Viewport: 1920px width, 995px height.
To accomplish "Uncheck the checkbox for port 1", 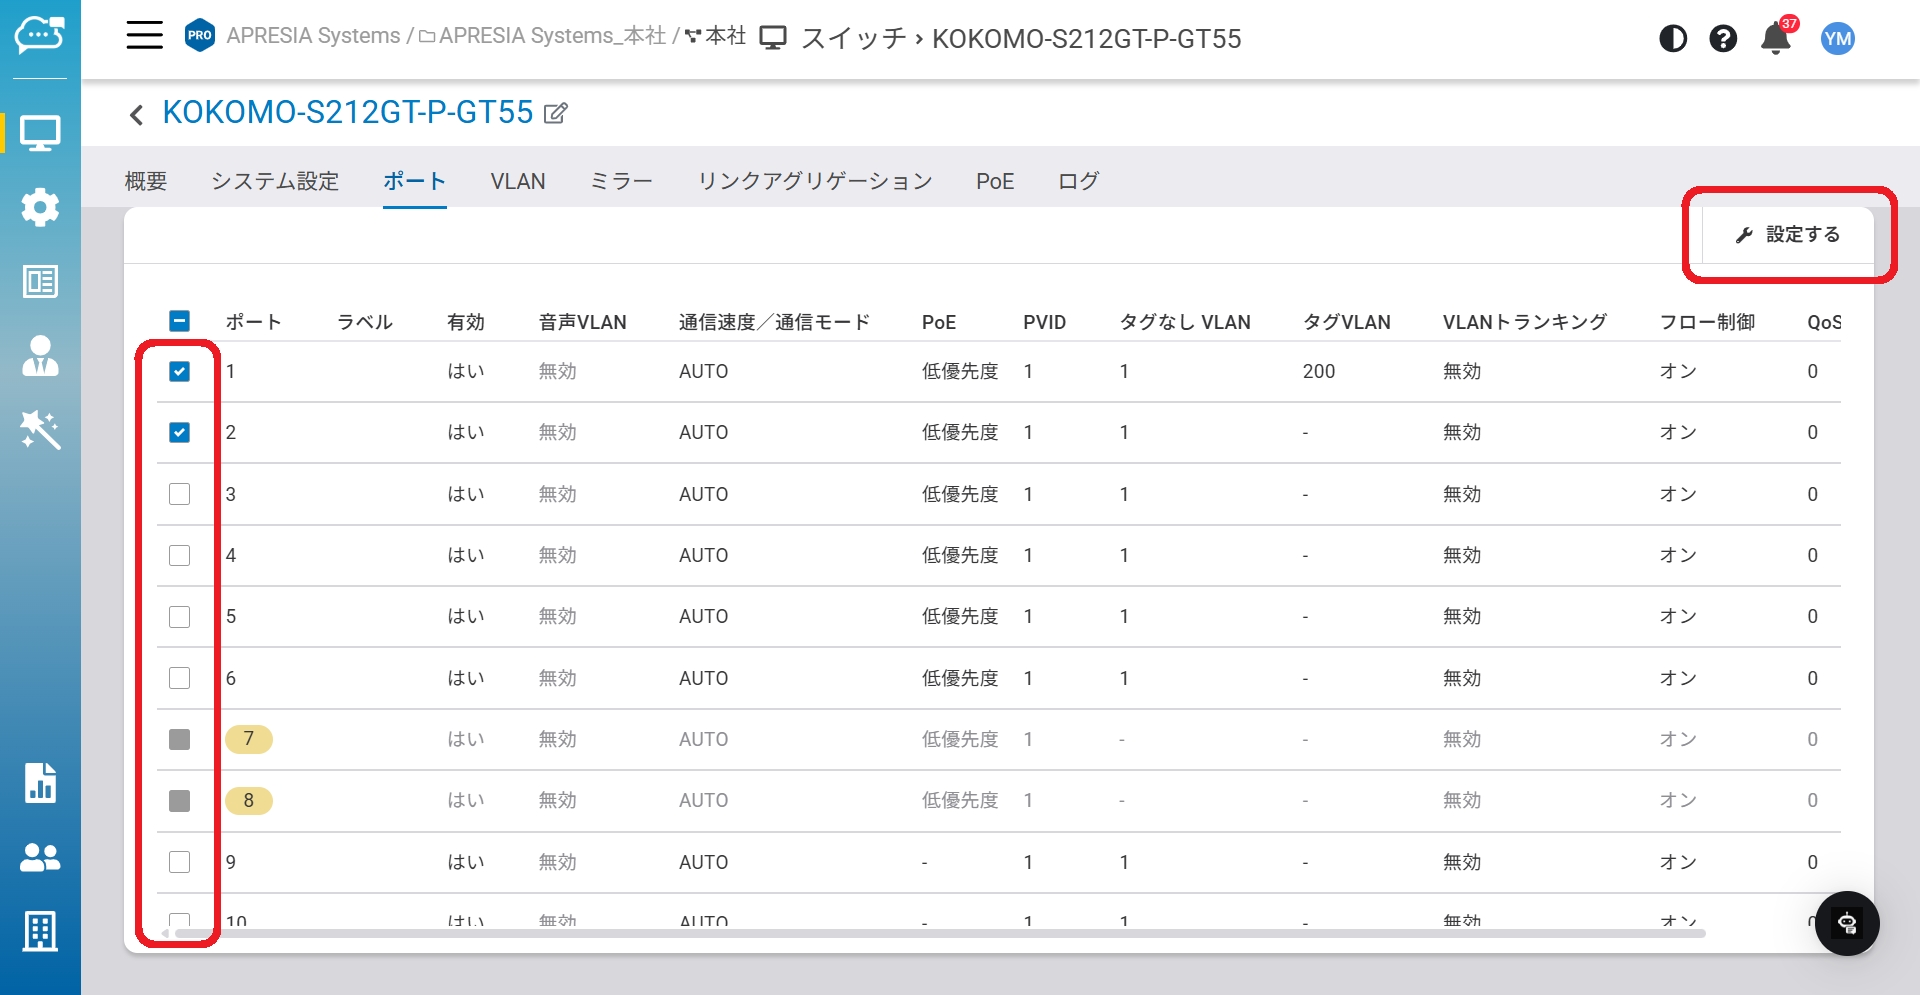I will pyautogui.click(x=179, y=372).
